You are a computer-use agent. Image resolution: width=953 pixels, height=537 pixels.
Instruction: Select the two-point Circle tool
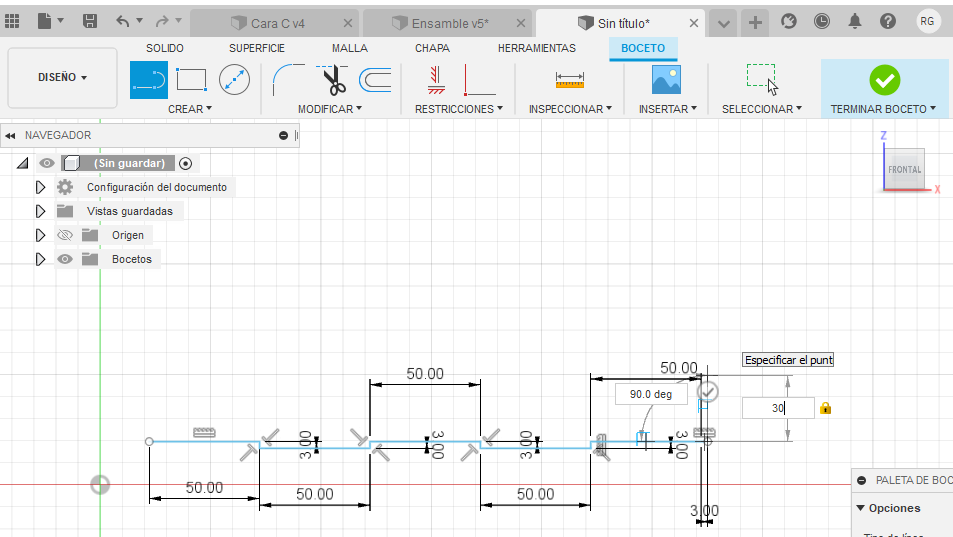tap(234, 80)
